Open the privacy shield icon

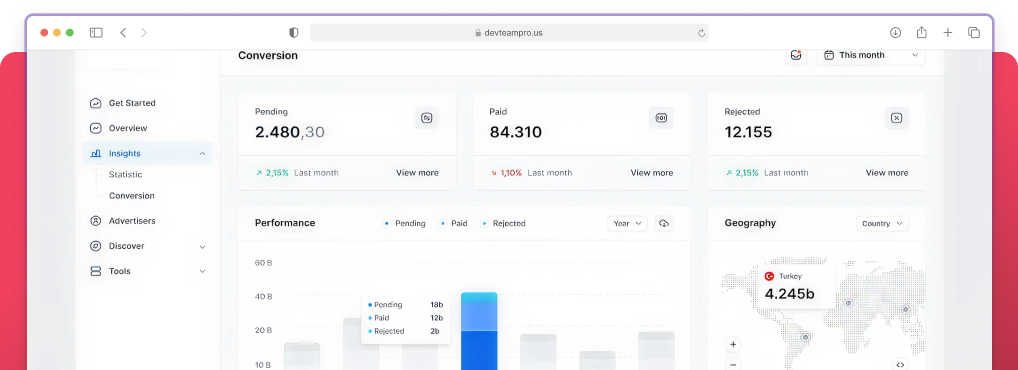293,32
